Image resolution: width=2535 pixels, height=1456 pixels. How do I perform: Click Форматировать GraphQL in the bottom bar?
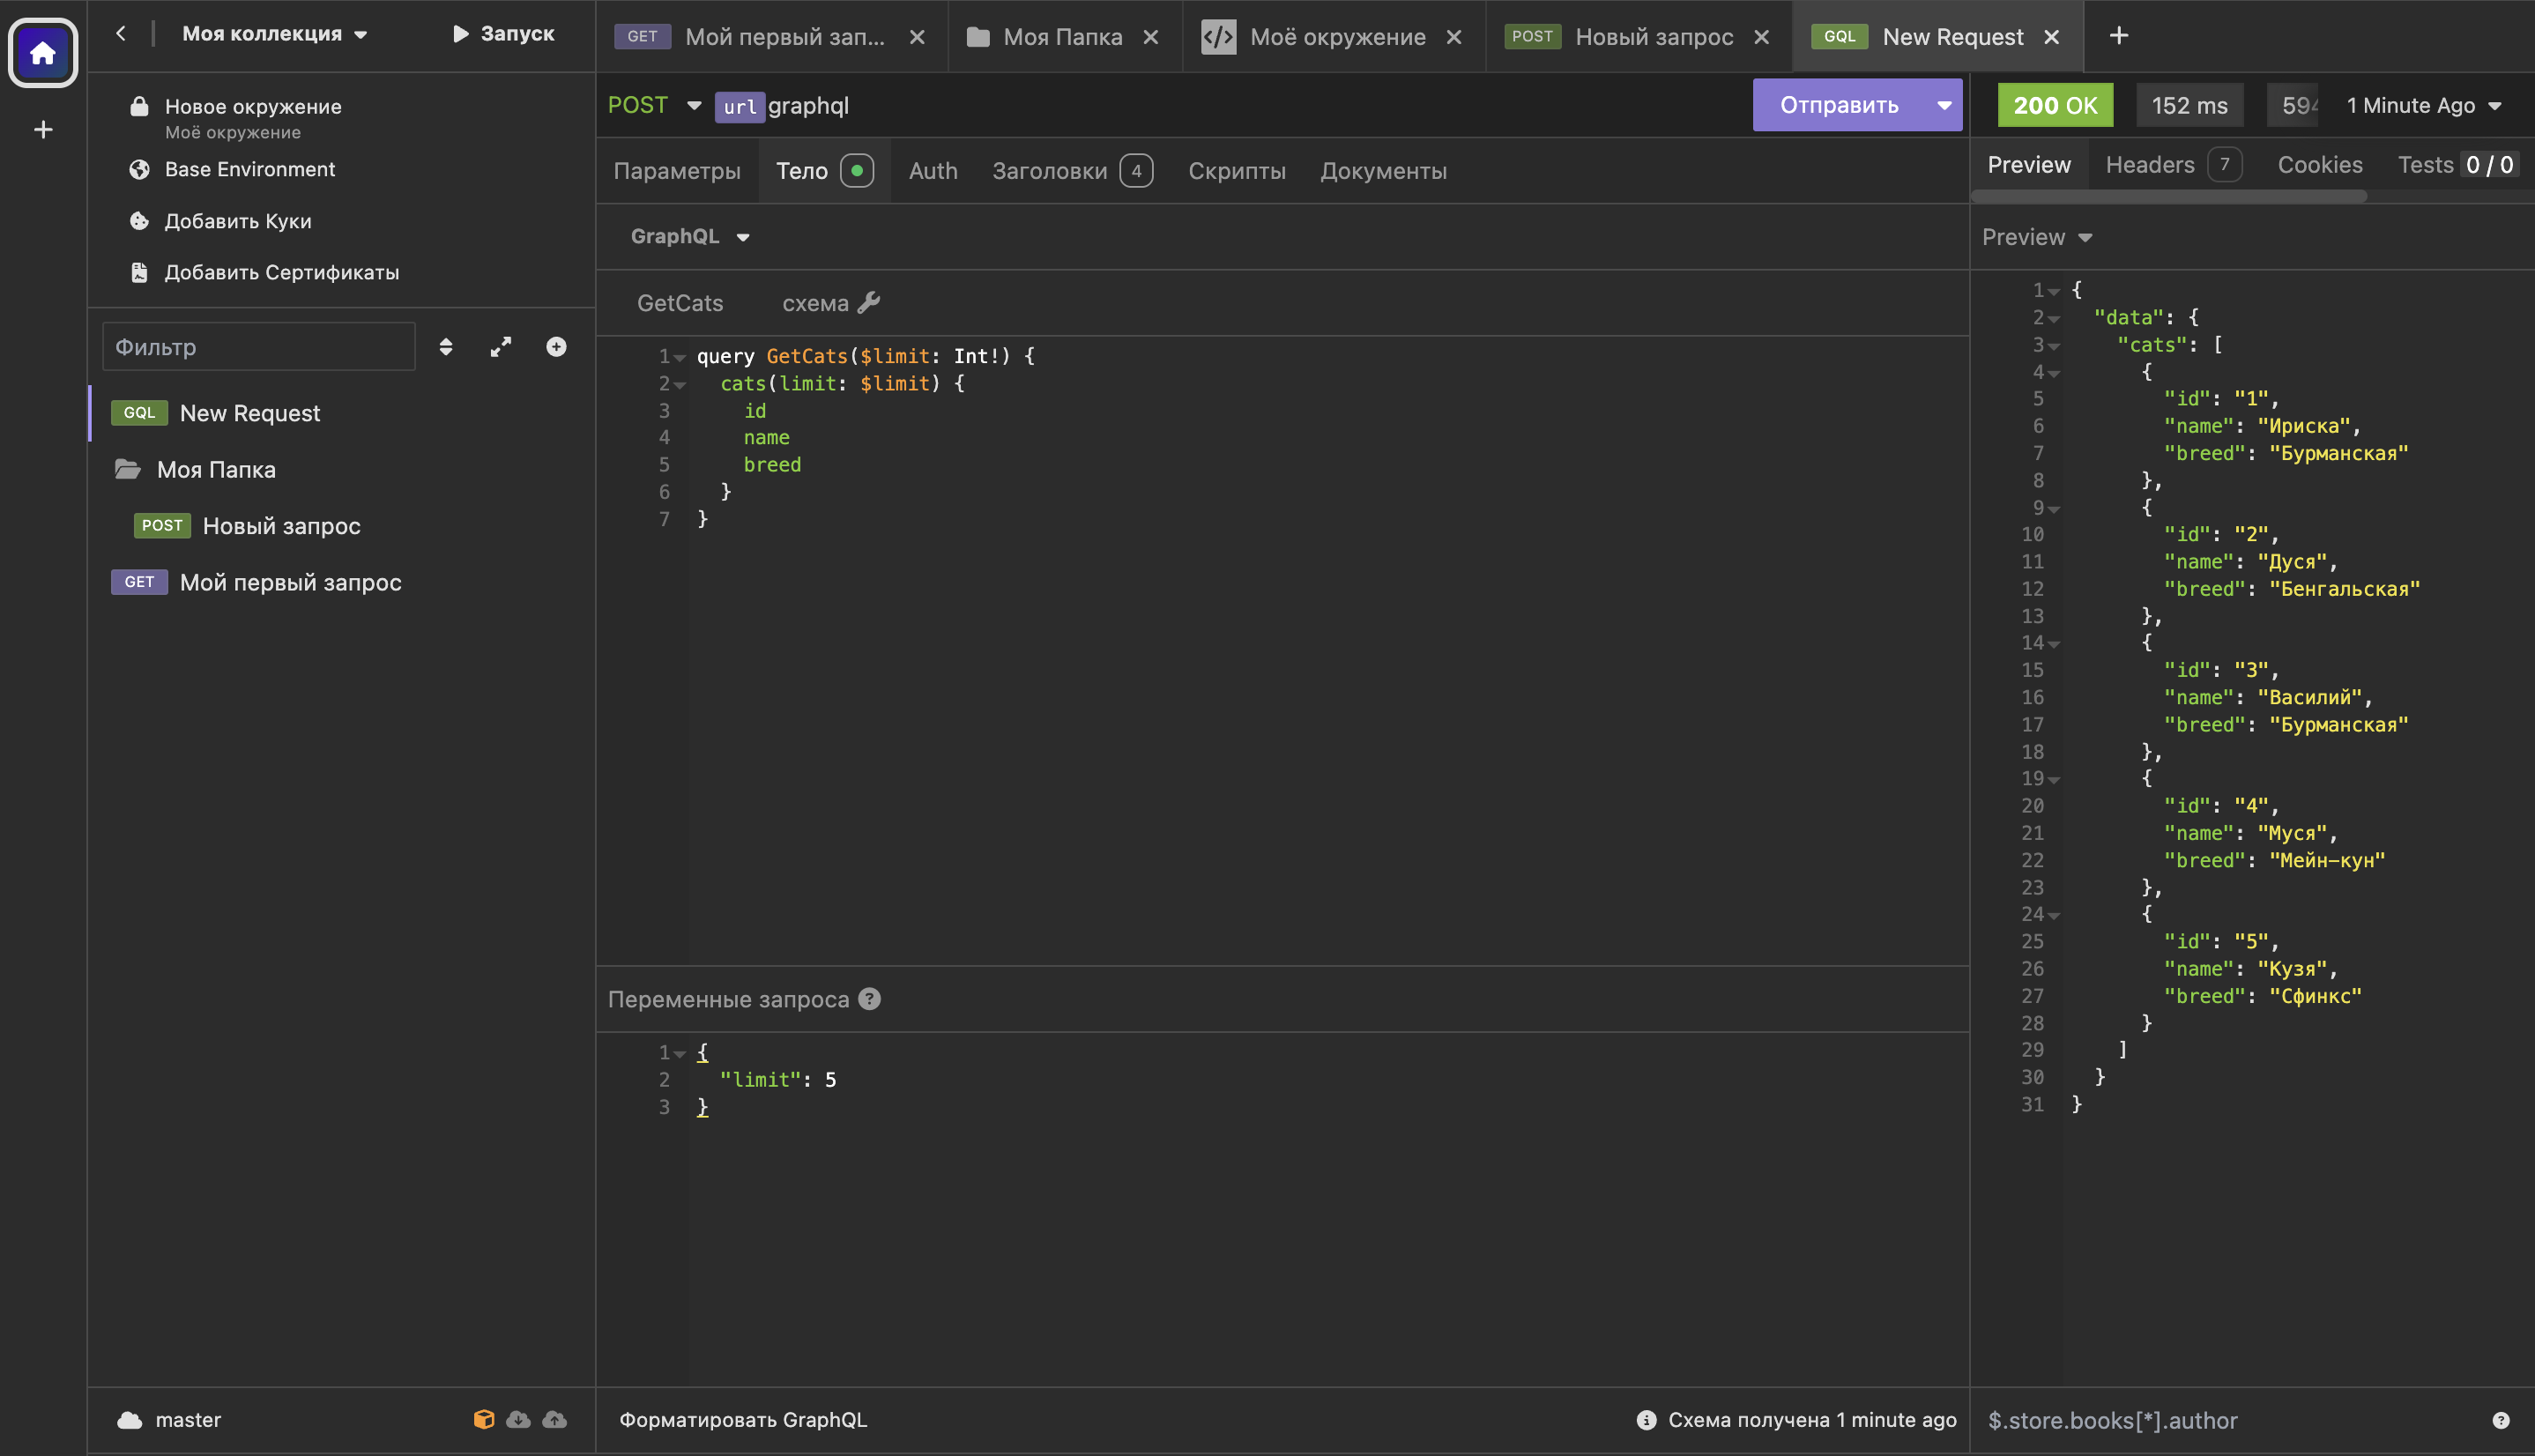743,1419
